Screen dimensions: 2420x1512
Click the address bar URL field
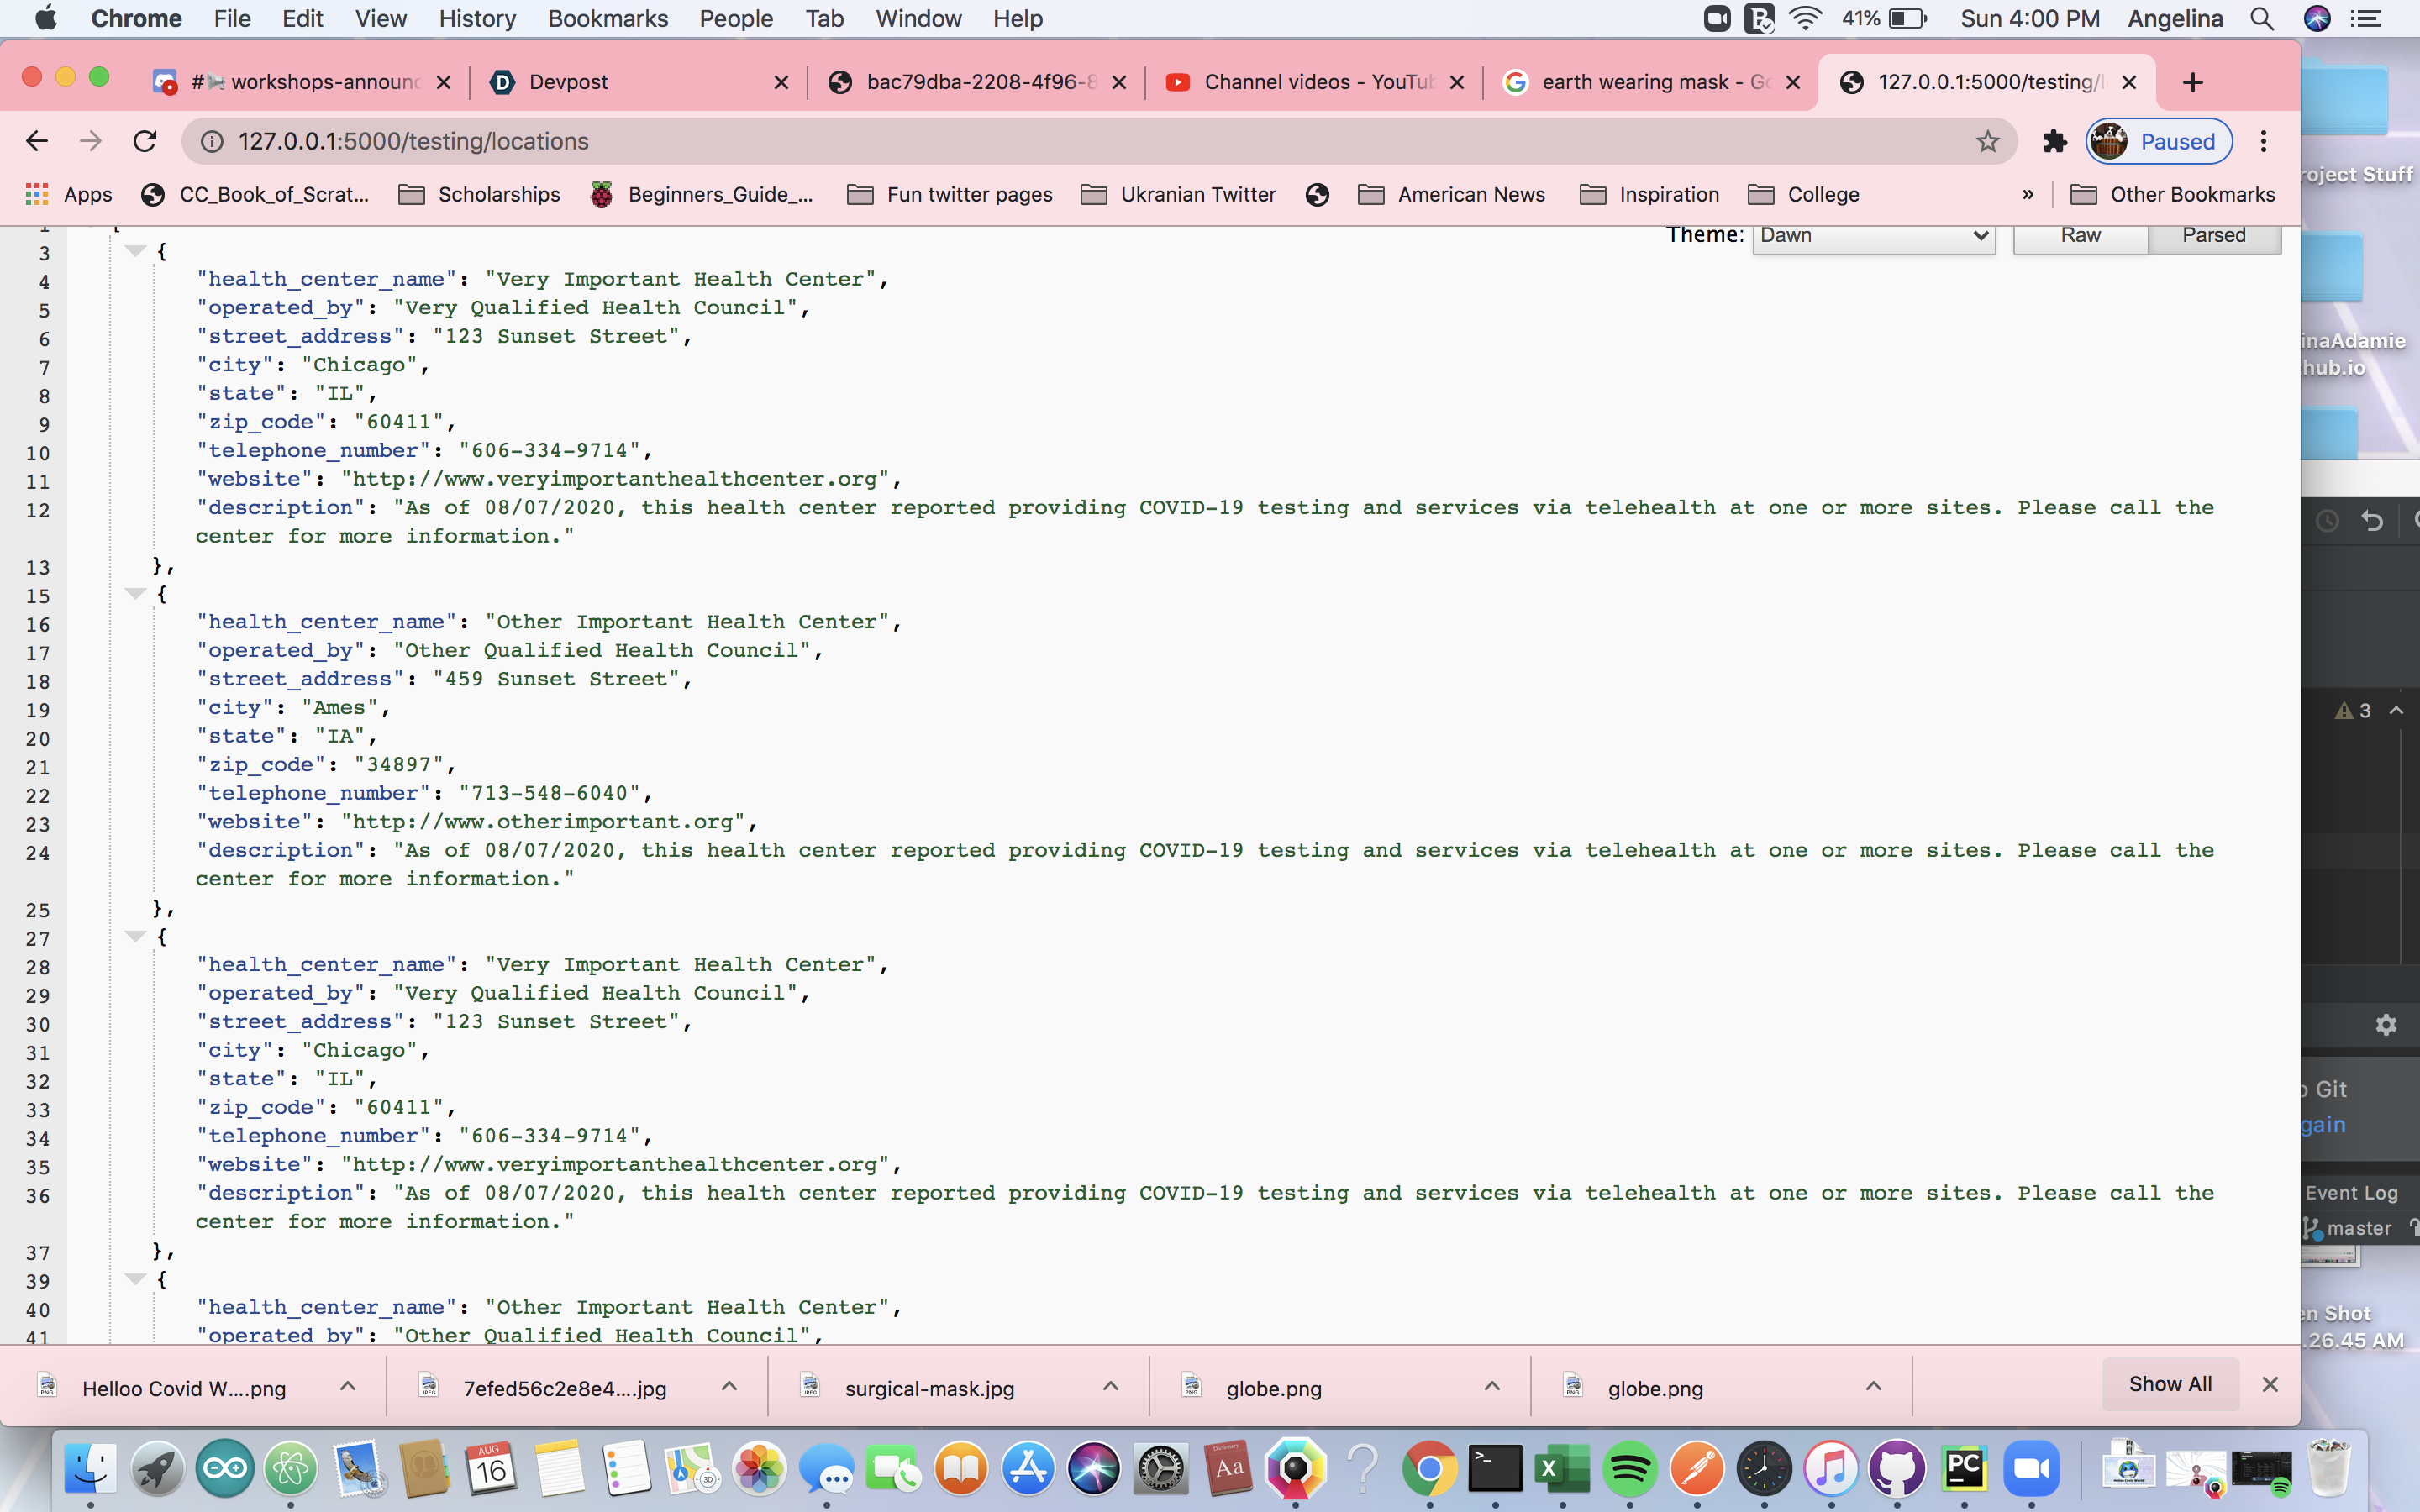tap(1000, 141)
